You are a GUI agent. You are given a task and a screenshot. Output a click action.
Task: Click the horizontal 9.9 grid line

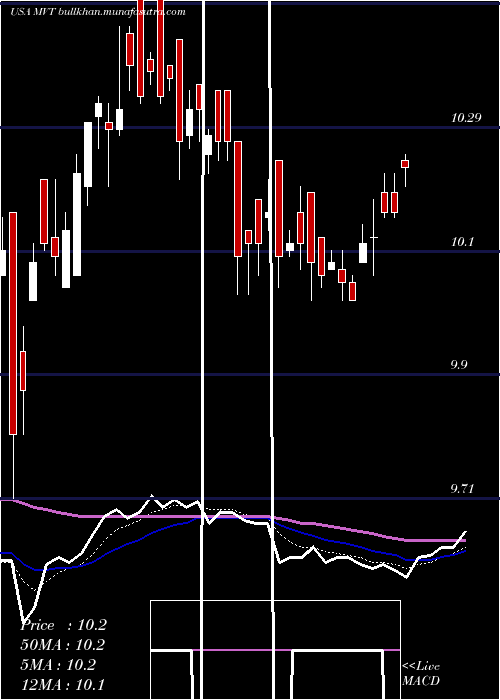click(x=250, y=374)
